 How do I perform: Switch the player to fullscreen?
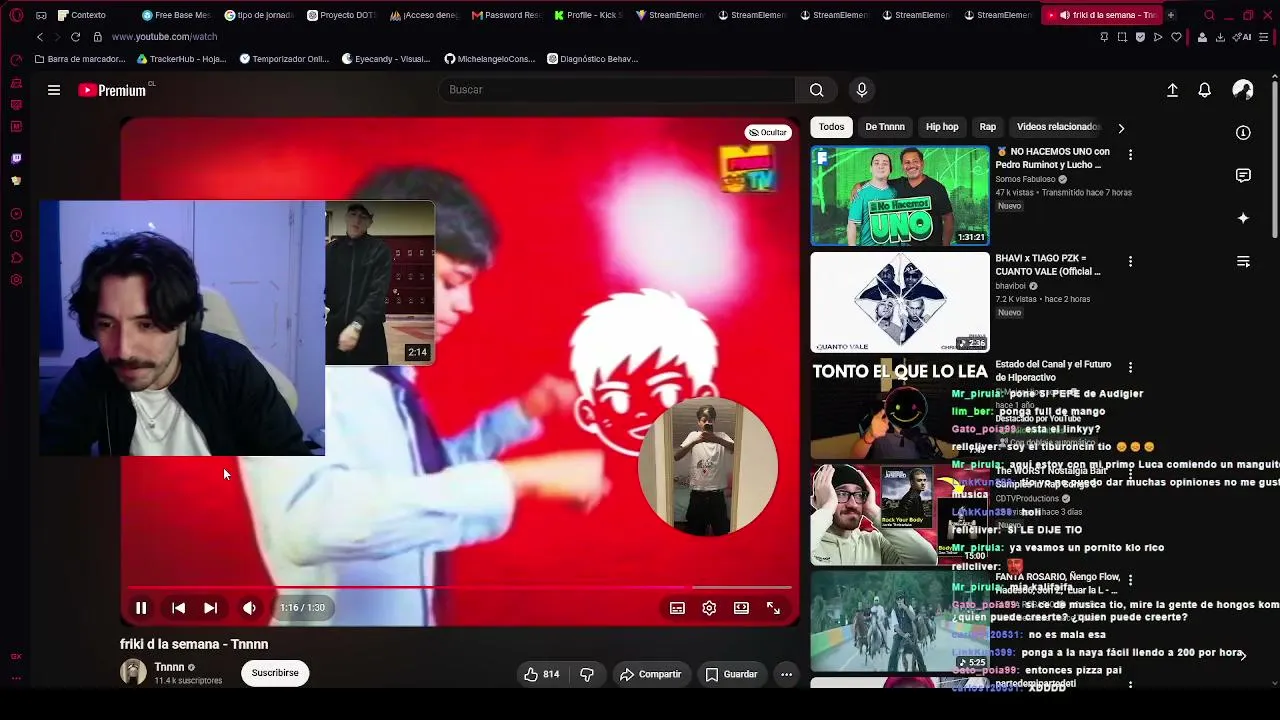point(773,608)
